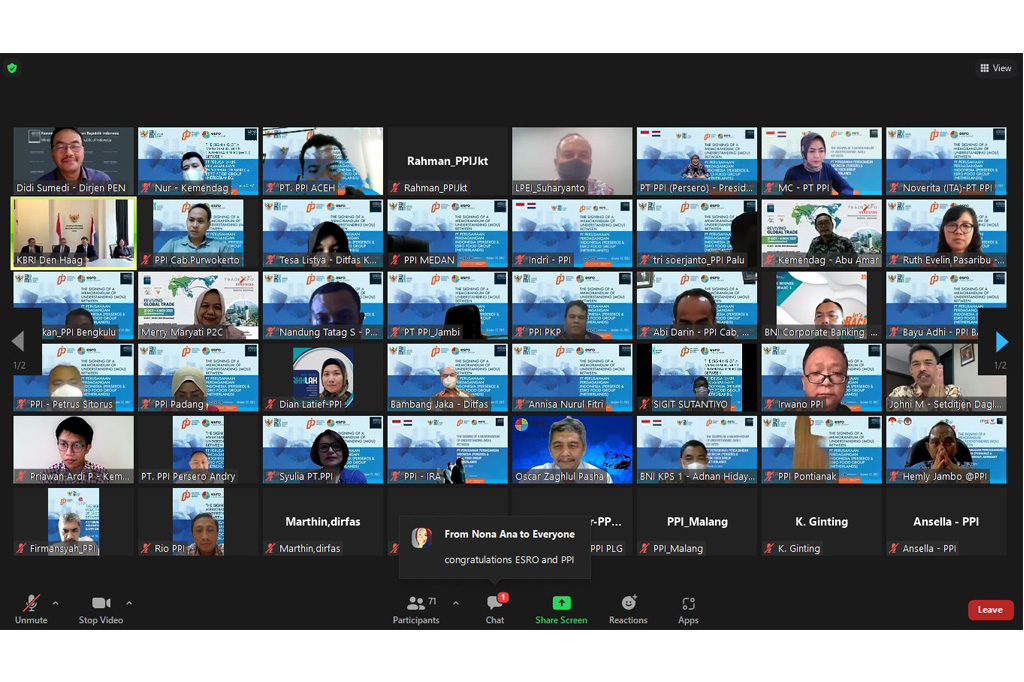The width and height of the screenshot is (1024, 682).
Task: Select the Indri - PPI video tile
Action: click(572, 233)
